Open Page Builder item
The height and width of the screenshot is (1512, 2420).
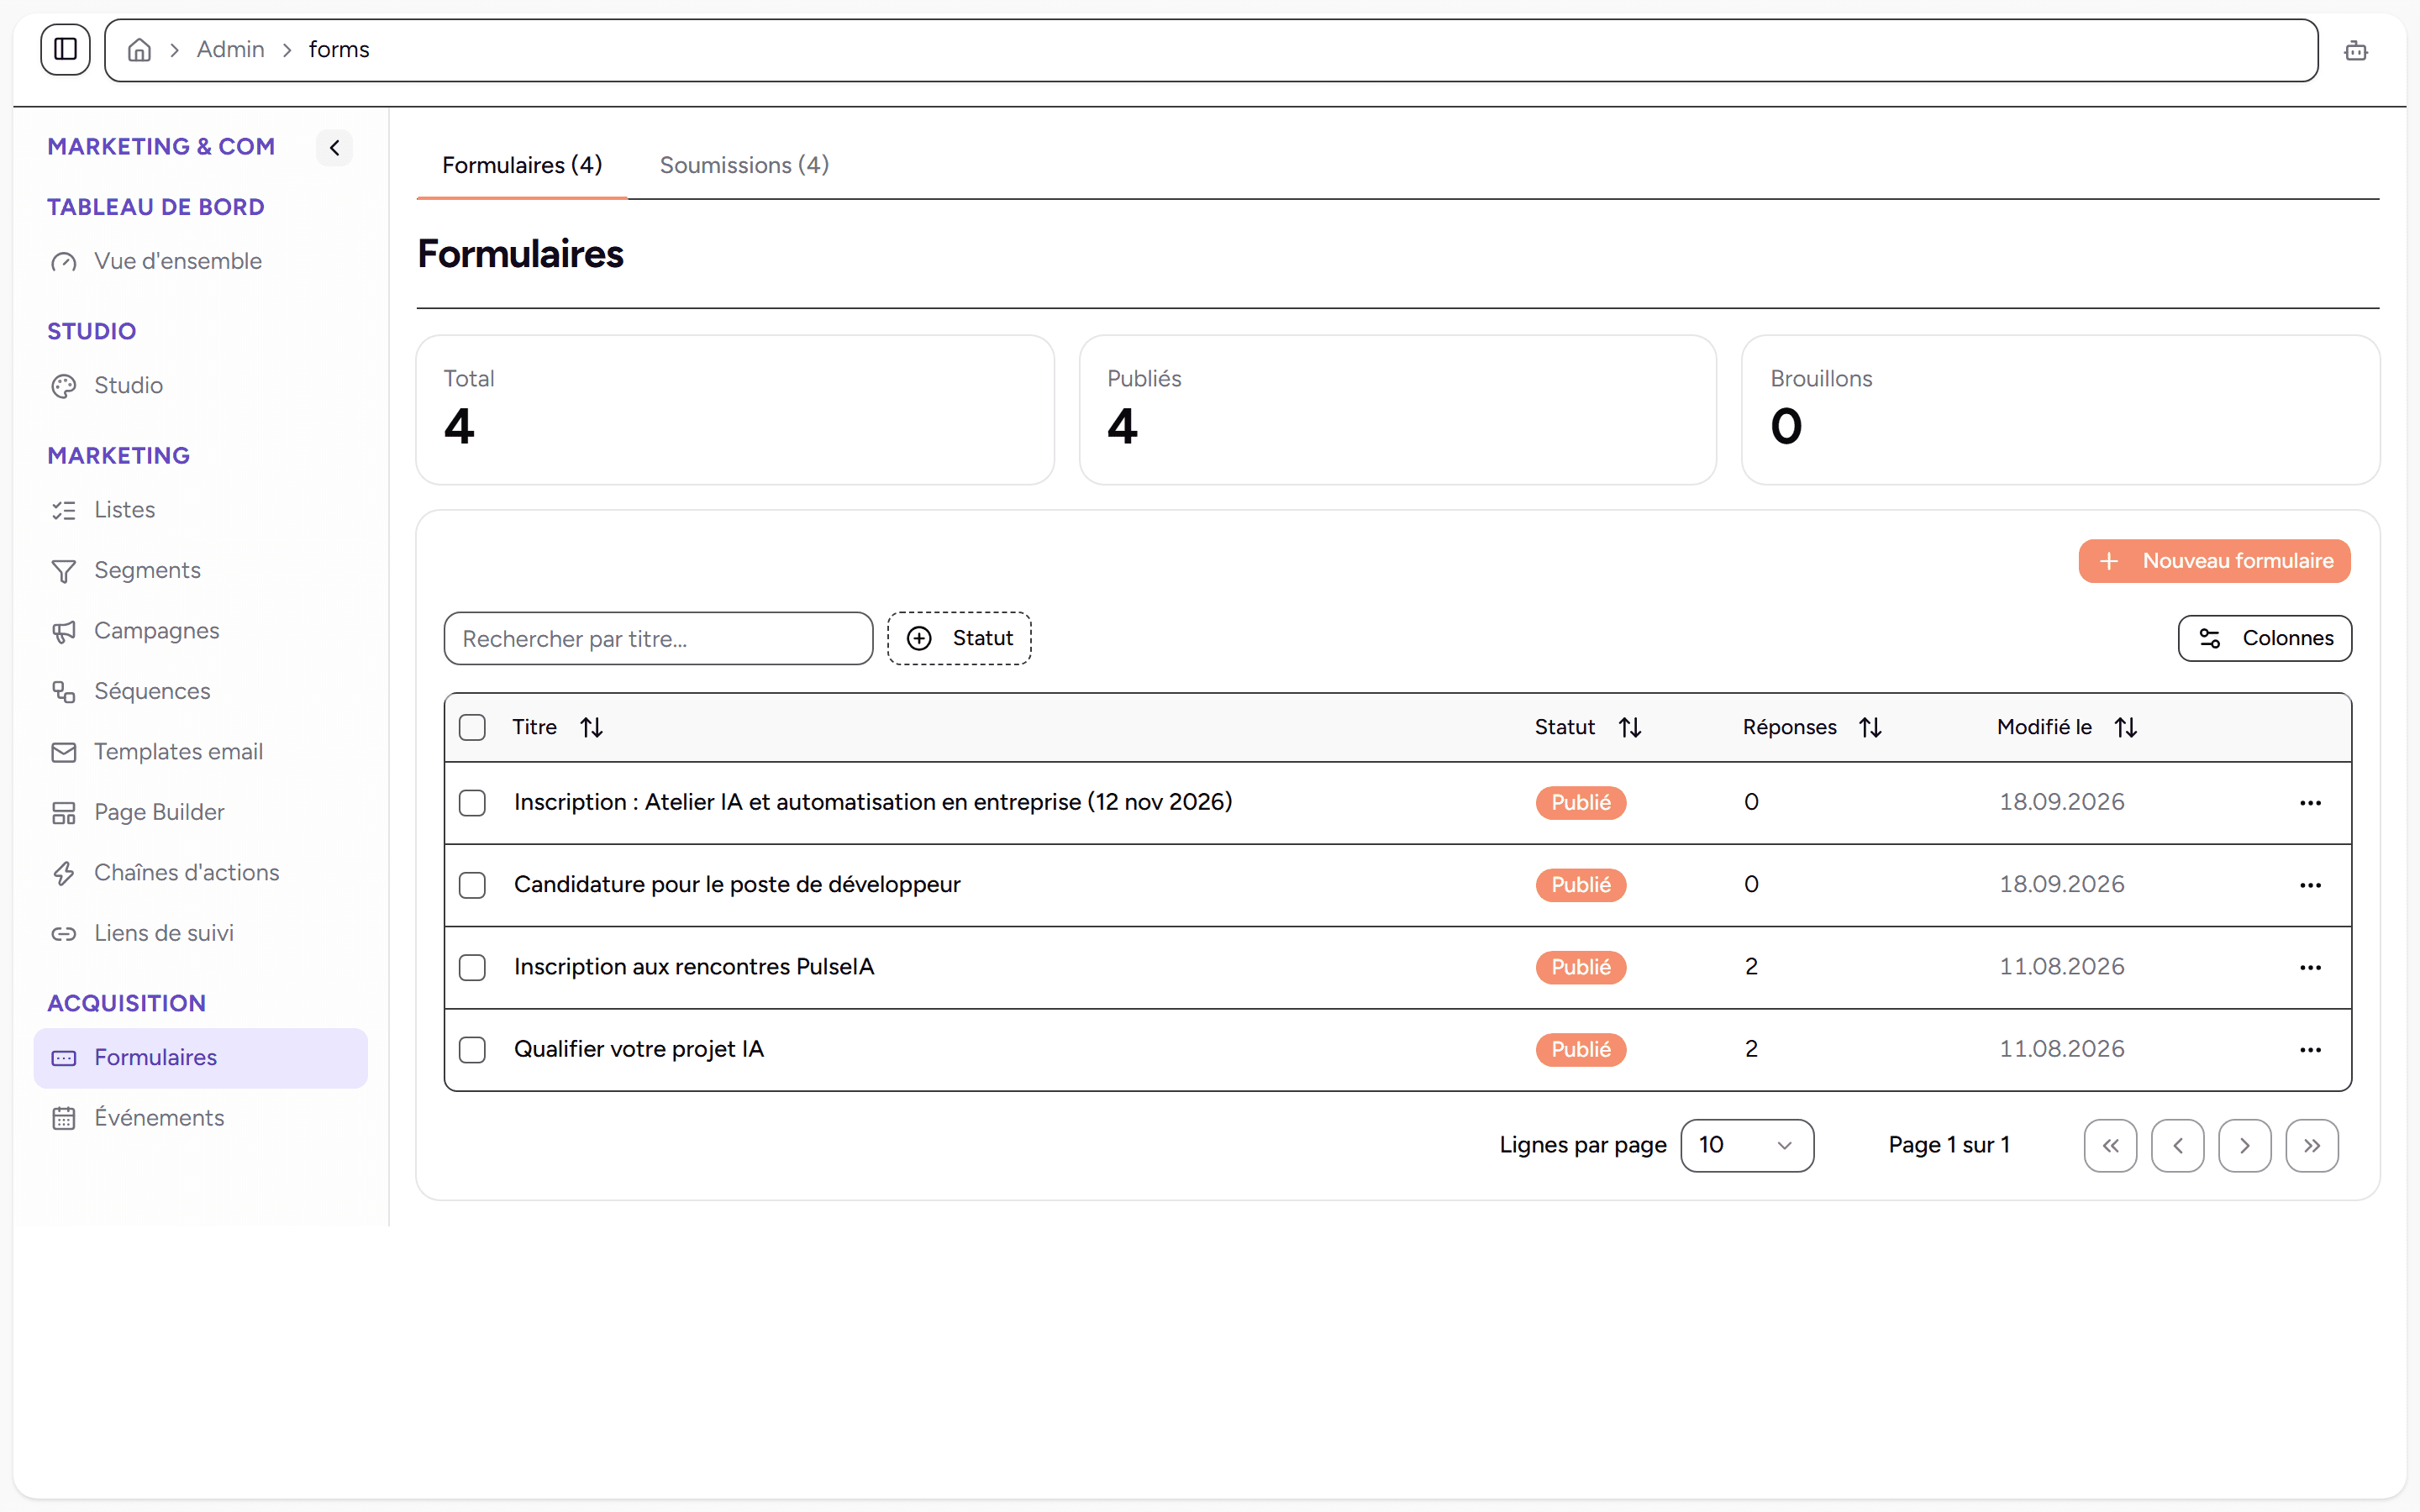tap(200, 812)
